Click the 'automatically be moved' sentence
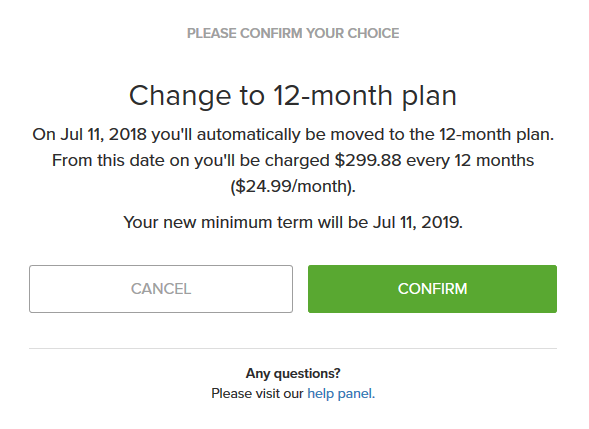The width and height of the screenshot is (589, 429). (x=293, y=134)
